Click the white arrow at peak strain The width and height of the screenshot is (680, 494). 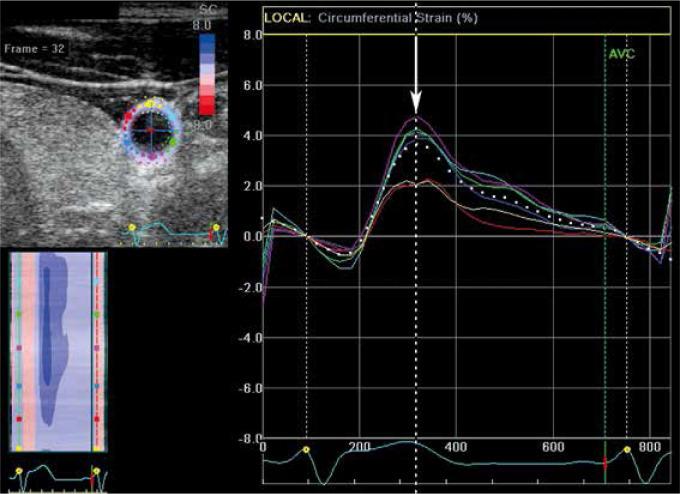[416, 95]
